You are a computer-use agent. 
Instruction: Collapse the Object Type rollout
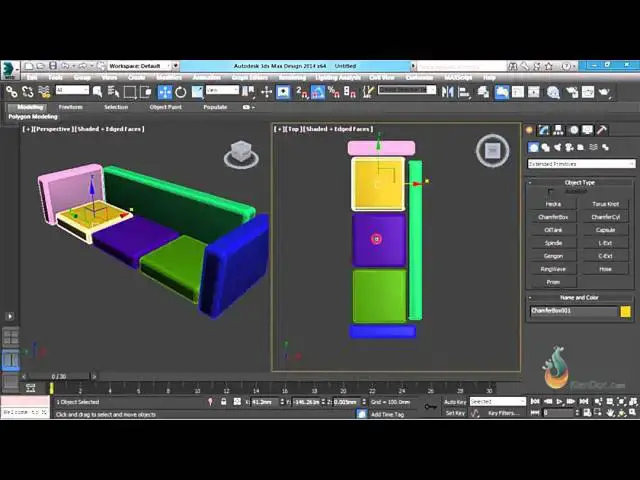tap(580, 182)
